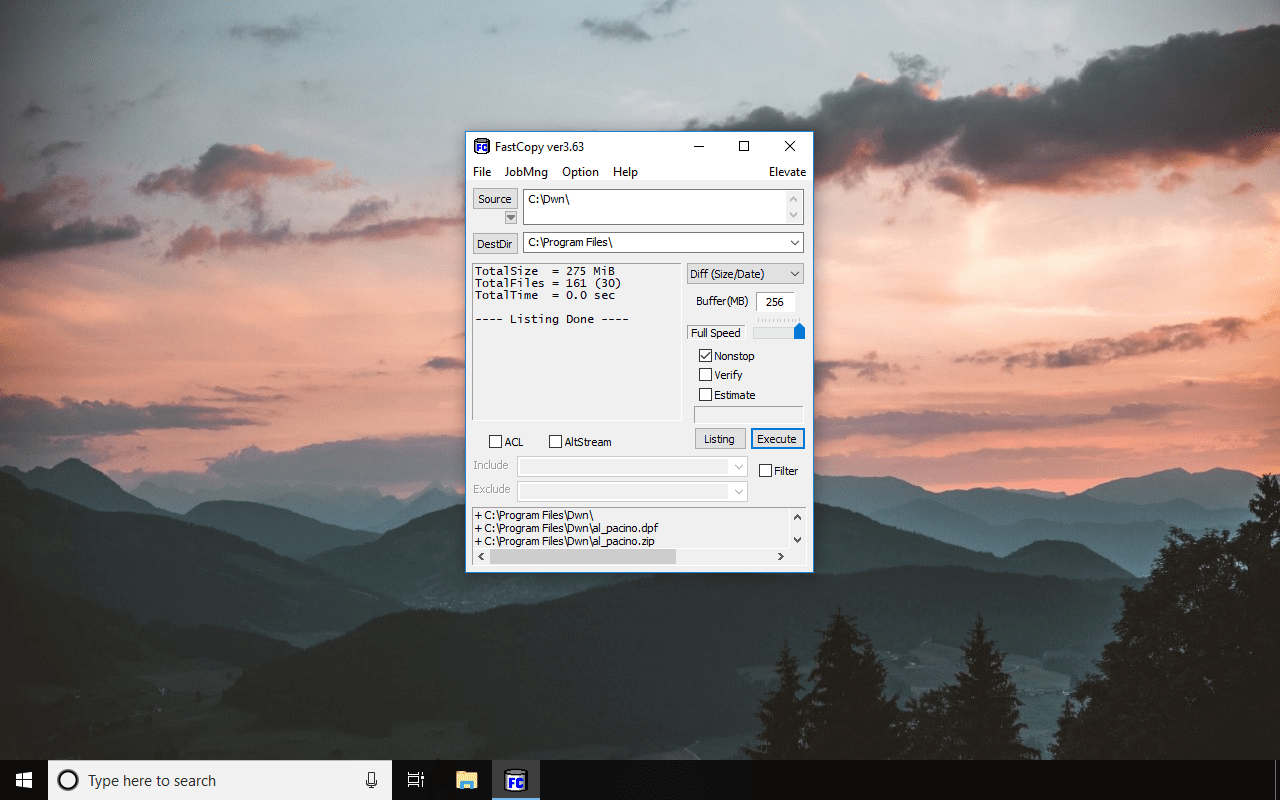The width and height of the screenshot is (1280, 800).
Task: Click the al_pacino.dpf log line
Action: click(566, 528)
